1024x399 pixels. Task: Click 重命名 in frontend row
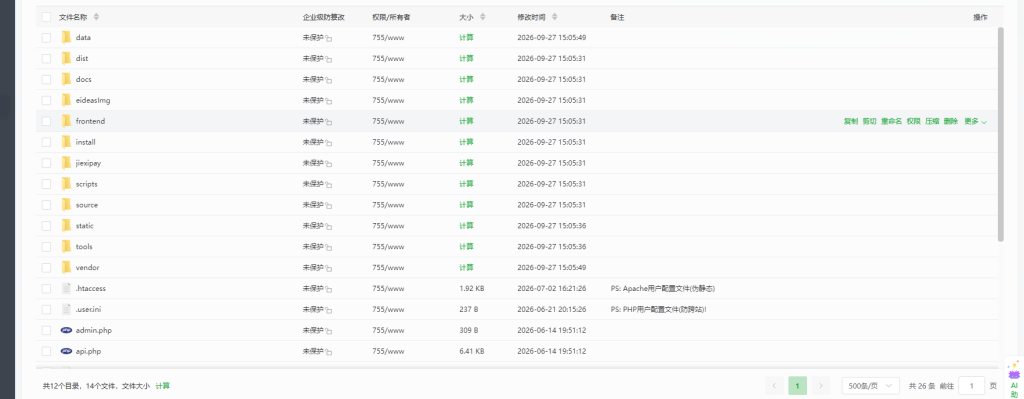pyautogui.click(x=891, y=121)
